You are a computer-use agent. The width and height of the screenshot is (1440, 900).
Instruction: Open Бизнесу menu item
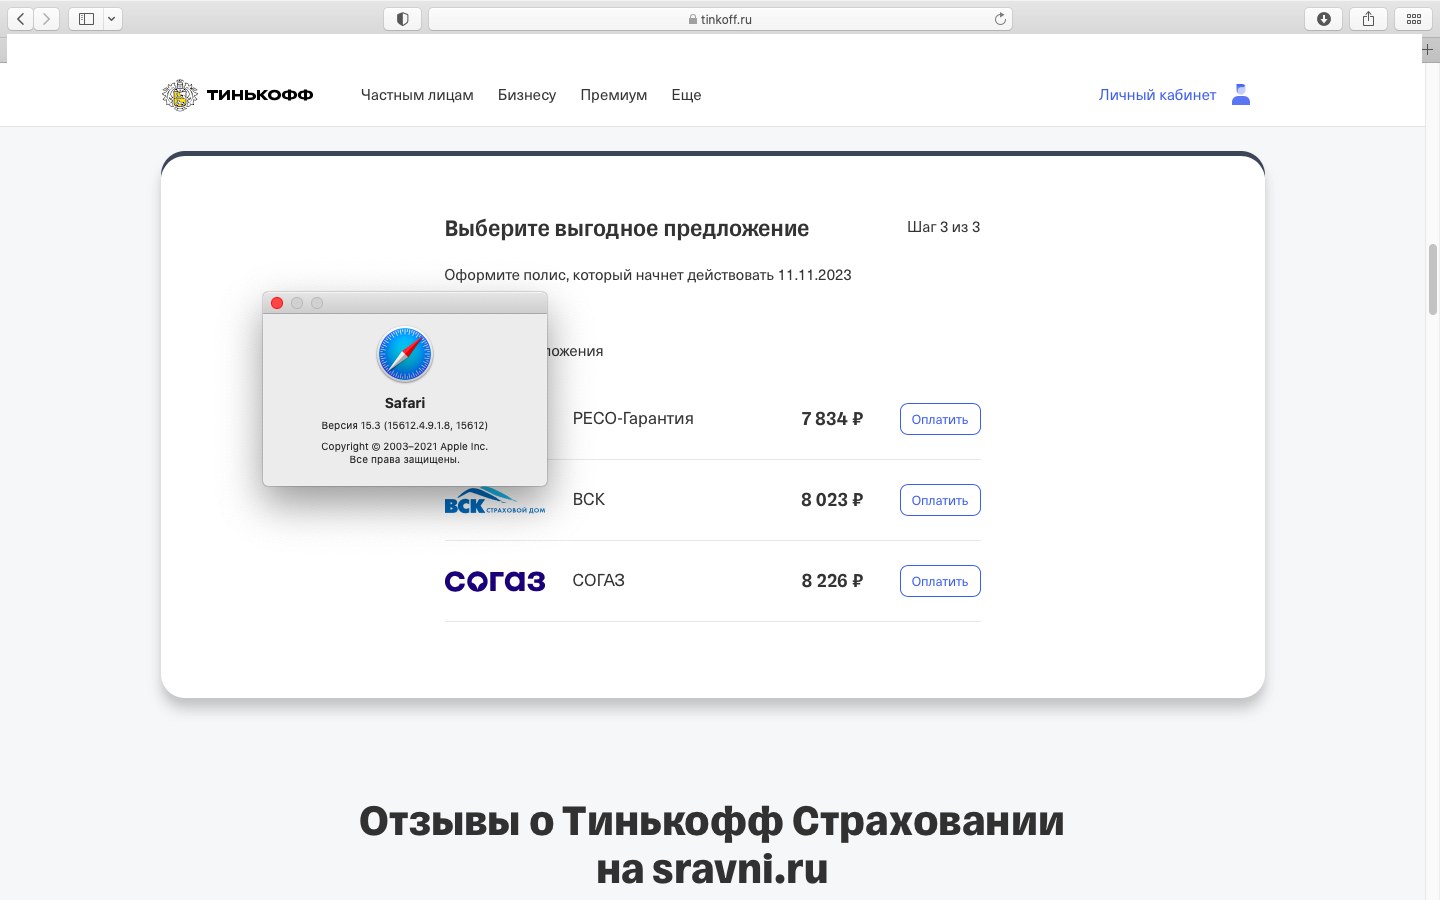[527, 95]
